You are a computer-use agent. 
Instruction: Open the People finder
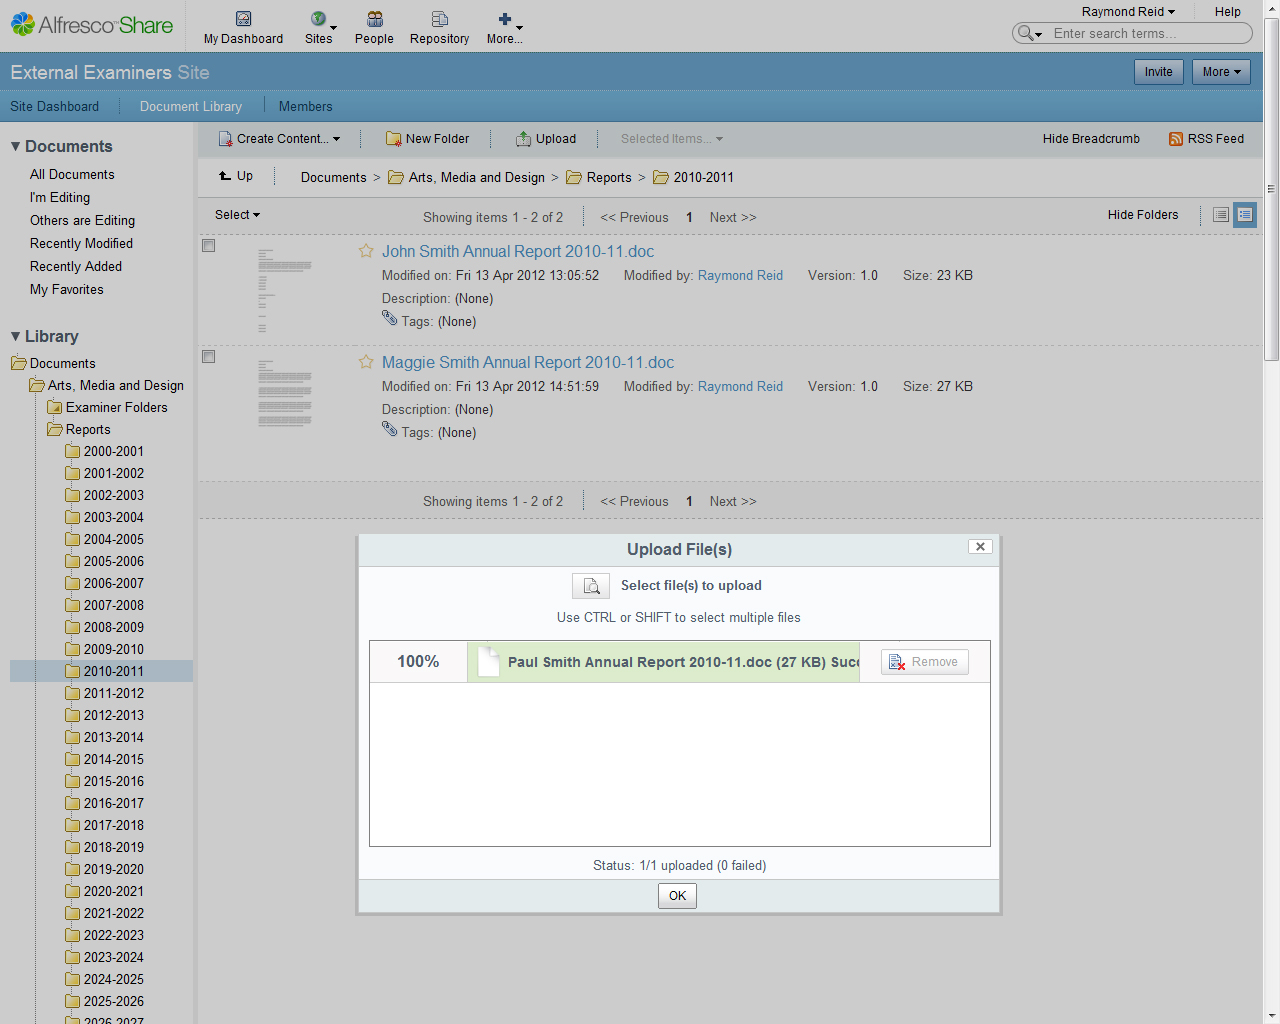coord(374,27)
